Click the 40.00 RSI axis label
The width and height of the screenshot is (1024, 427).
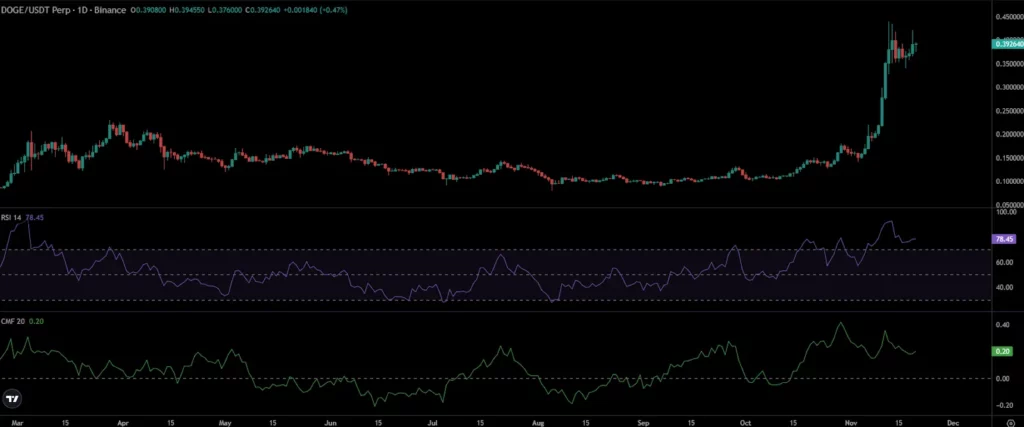pyautogui.click(x=1004, y=287)
